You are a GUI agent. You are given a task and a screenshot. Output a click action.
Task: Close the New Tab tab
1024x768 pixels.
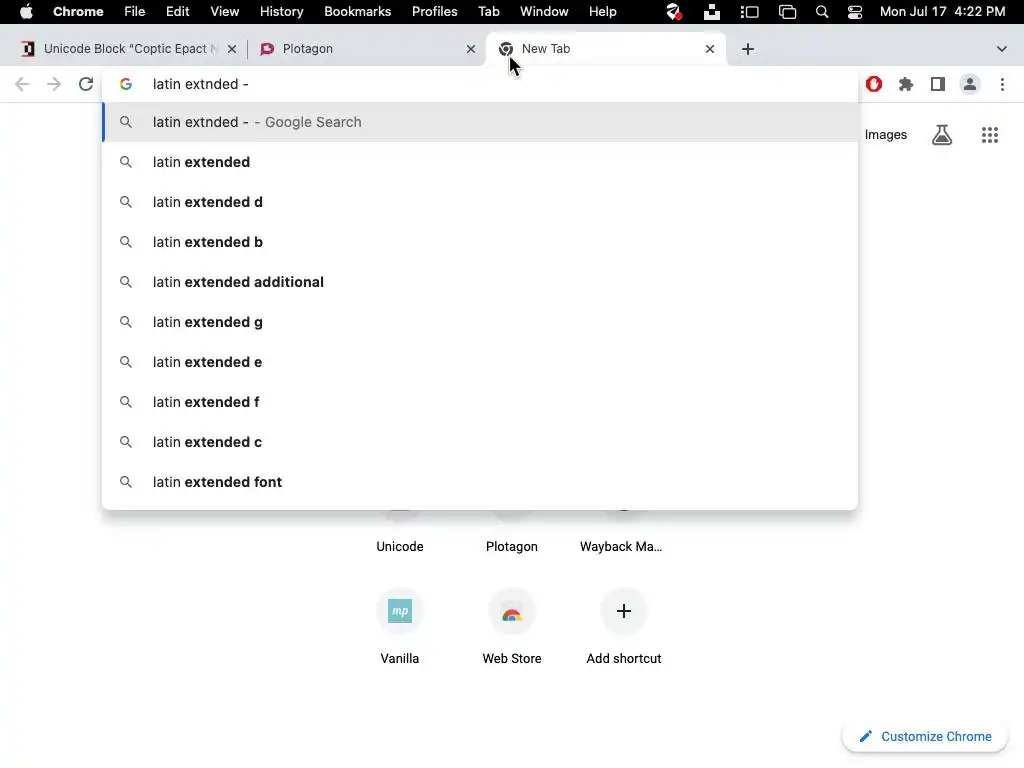pyautogui.click(x=710, y=49)
